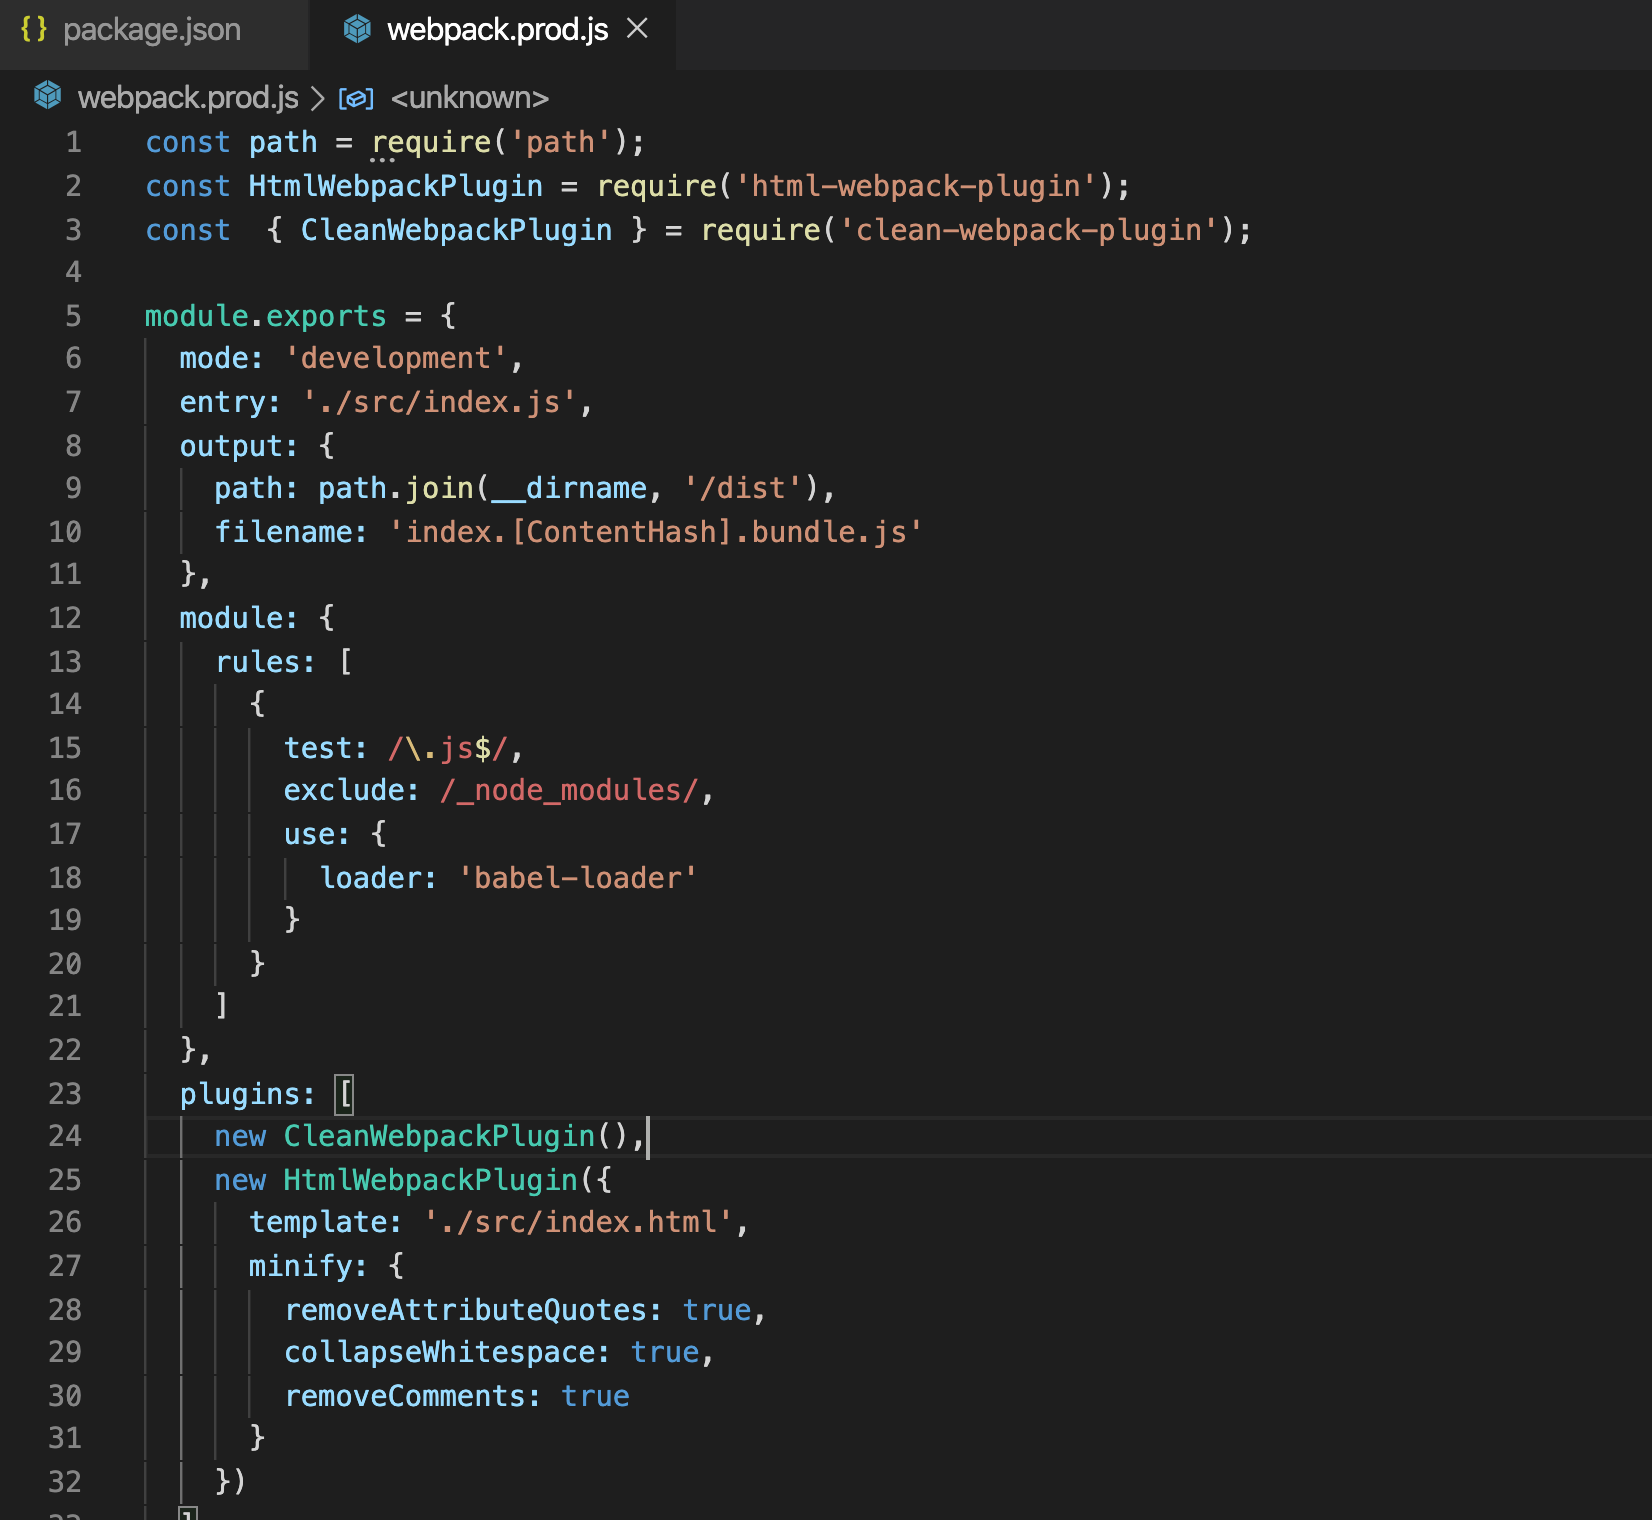The height and width of the screenshot is (1520, 1652).
Task: Click the webpack cube icon on active tab
Action: click(355, 30)
